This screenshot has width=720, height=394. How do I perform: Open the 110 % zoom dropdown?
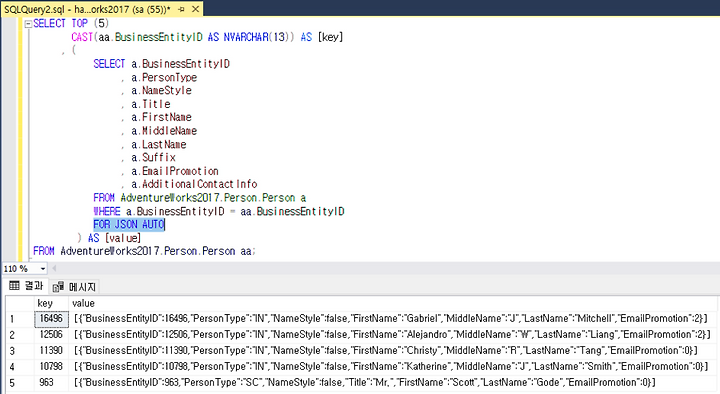click(43, 269)
